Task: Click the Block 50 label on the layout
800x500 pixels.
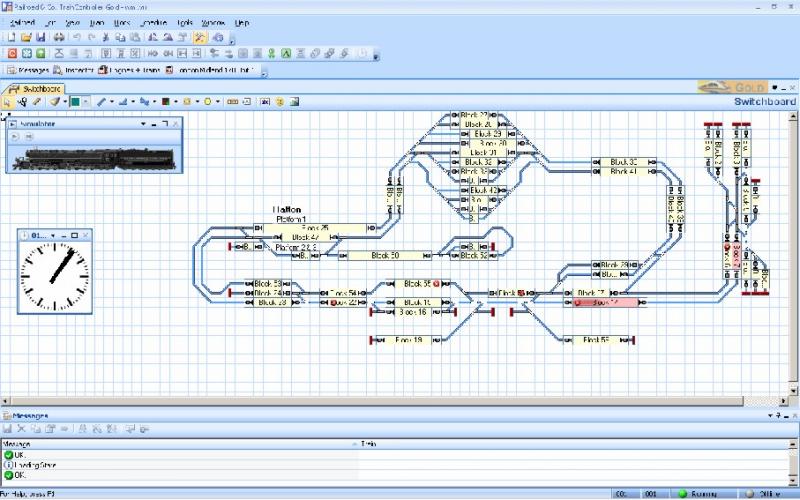Action: tap(386, 256)
